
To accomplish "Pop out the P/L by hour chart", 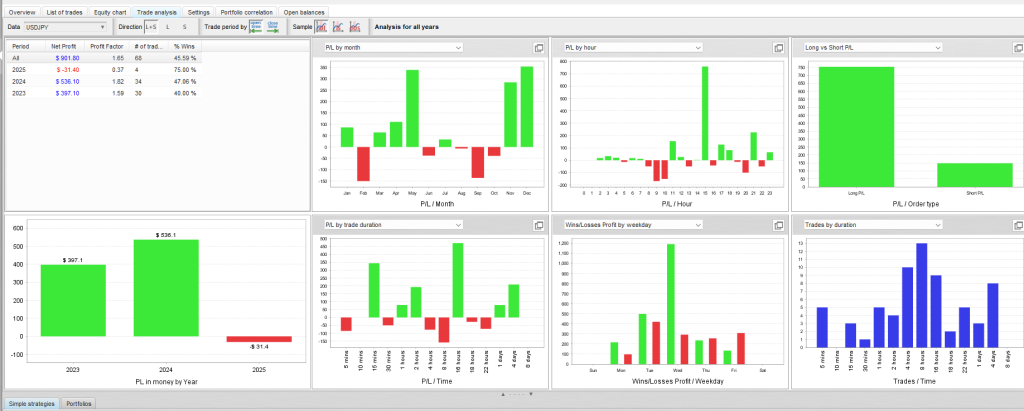I will [778, 47].
